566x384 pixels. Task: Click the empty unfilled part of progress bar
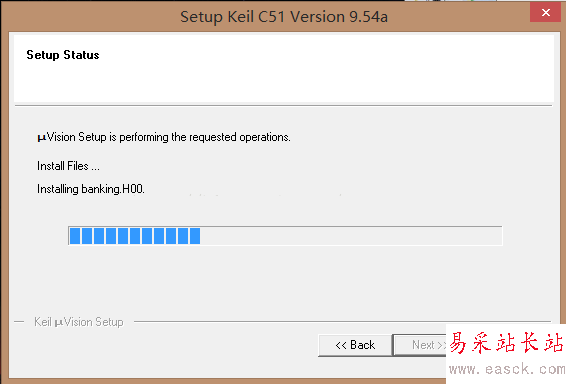351,236
